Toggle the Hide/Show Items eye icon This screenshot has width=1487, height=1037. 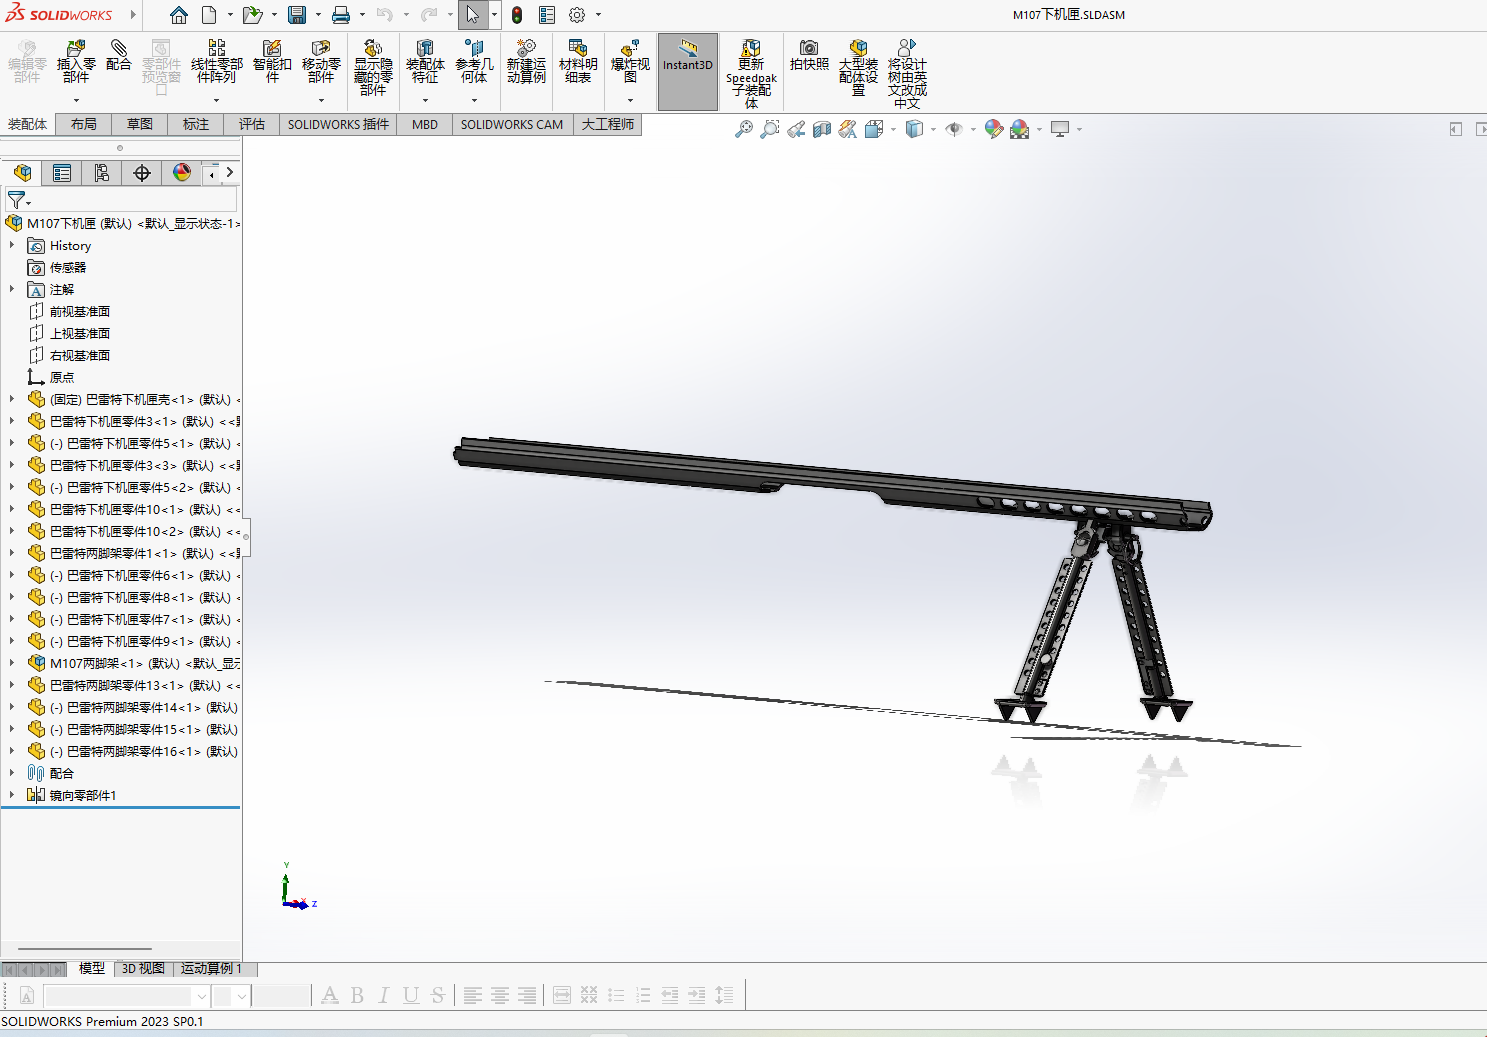954,129
